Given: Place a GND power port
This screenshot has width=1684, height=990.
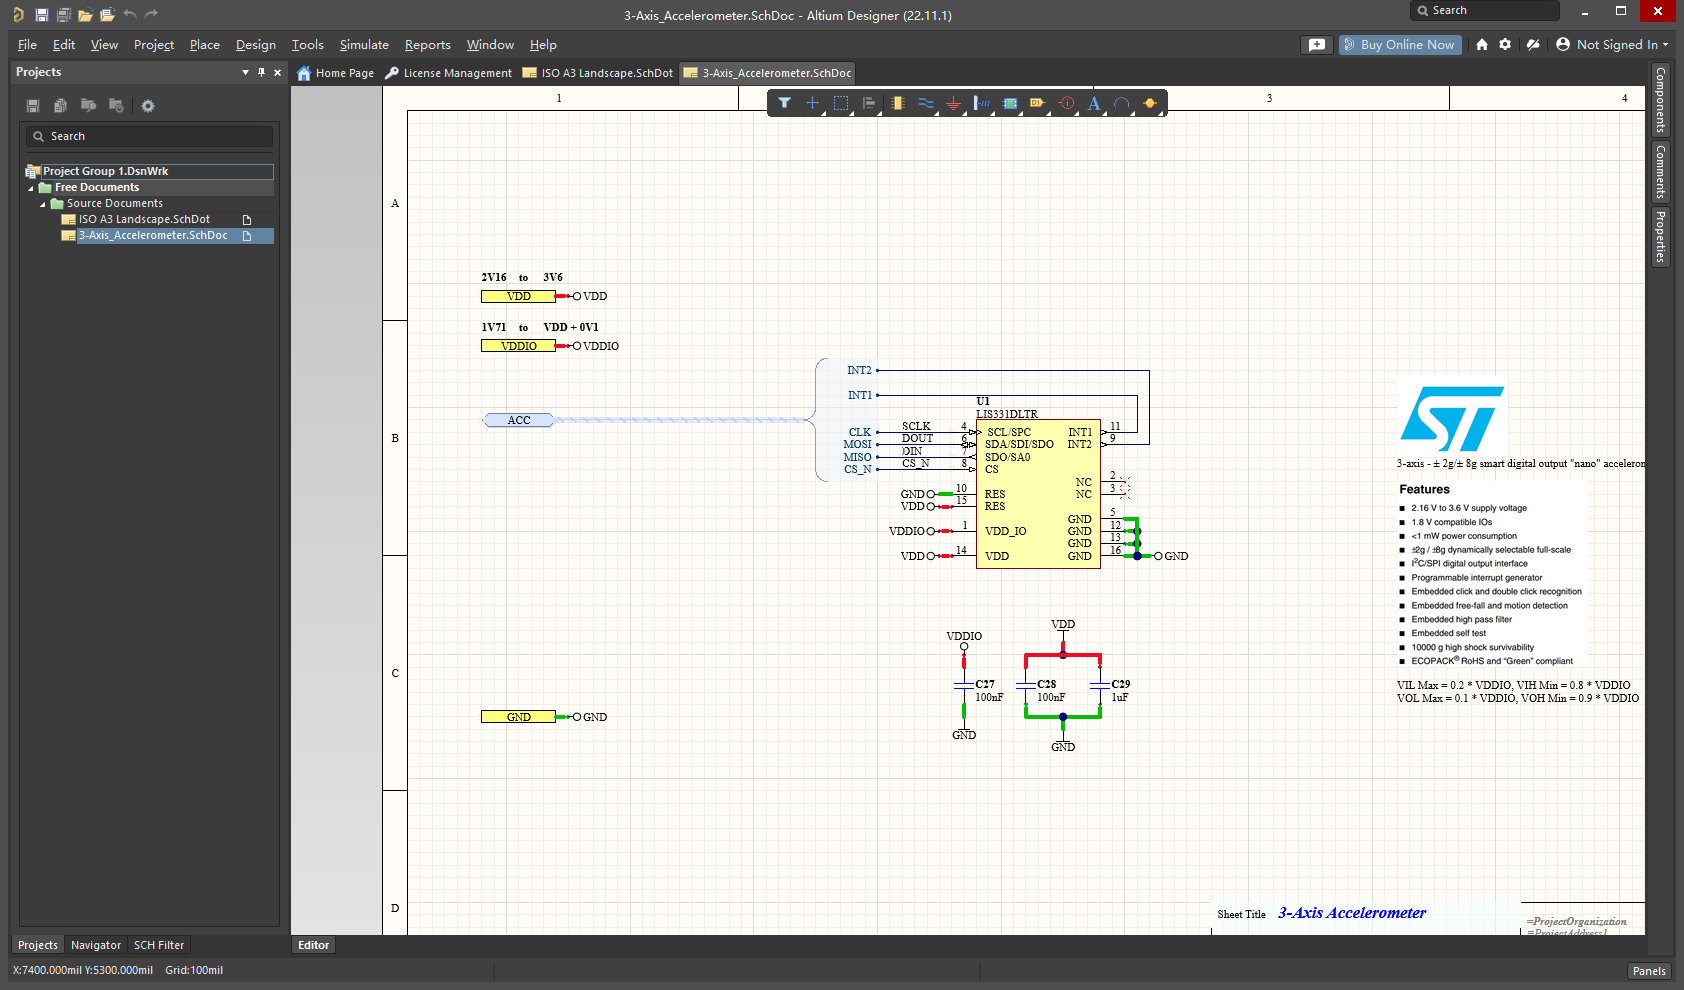Looking at the screenshot, I should [954, 103].
